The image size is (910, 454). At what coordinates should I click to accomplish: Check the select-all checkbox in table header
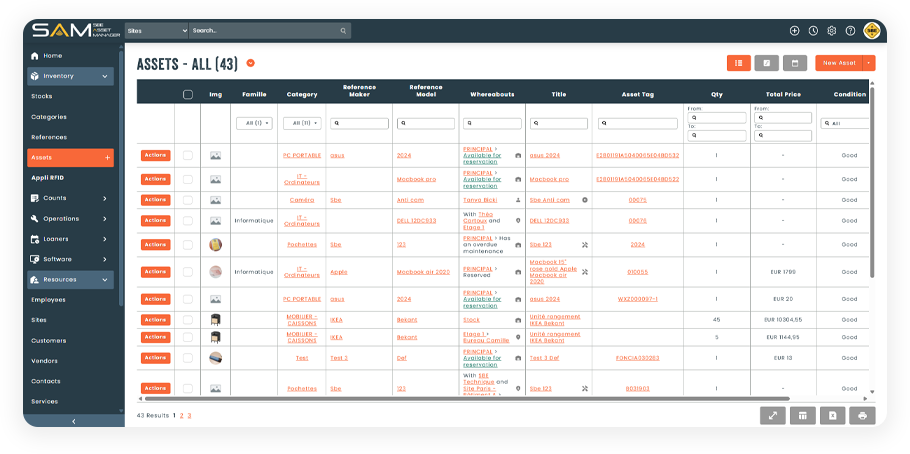tap(187, 95)
